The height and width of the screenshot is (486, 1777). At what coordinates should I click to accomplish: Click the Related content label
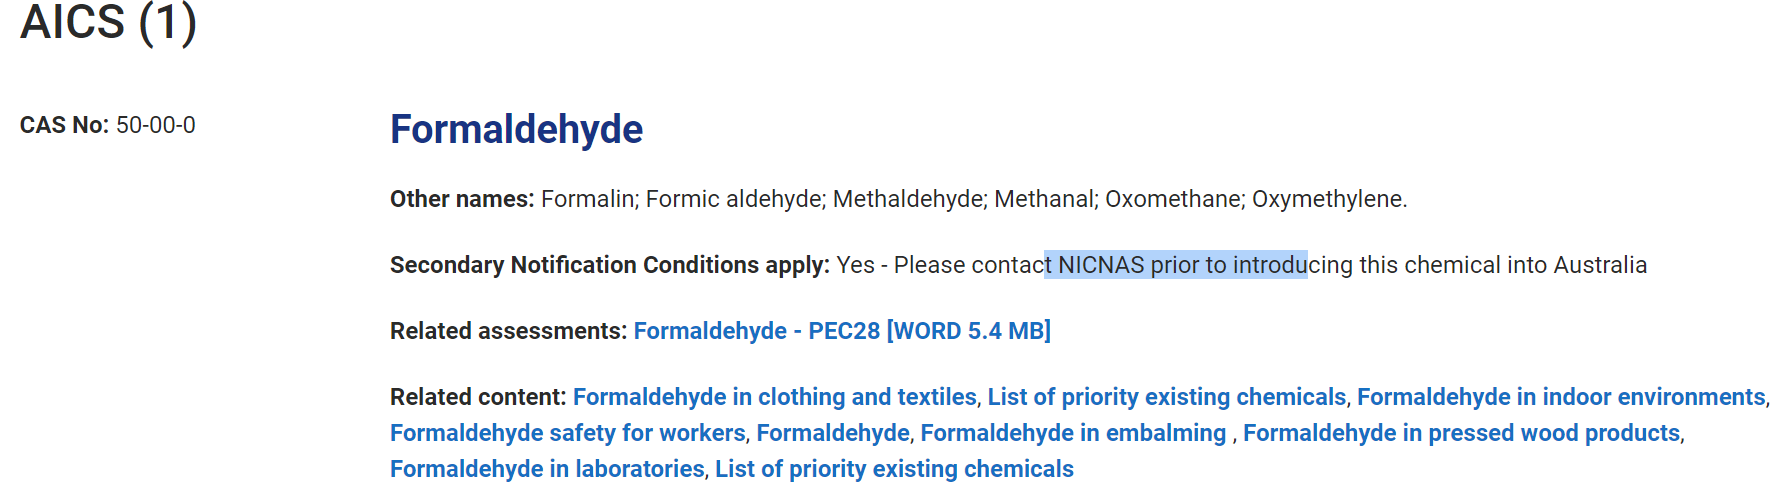click(478, 397)
